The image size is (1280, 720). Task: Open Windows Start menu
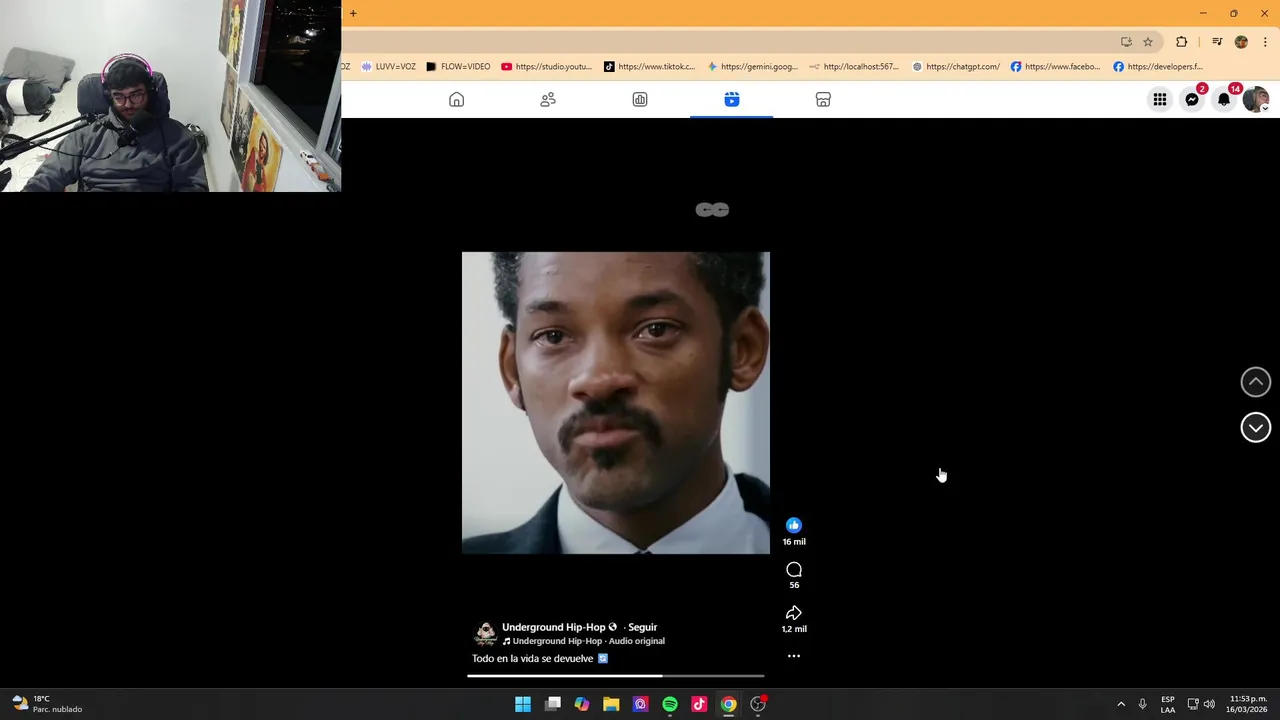click(523, 704)
